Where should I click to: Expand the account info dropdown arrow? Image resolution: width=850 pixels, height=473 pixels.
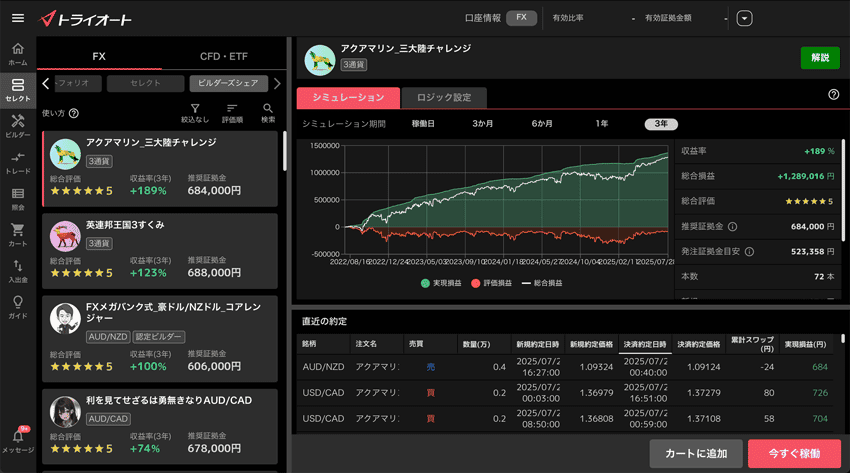pyautogui.click(x=744, y=18)
